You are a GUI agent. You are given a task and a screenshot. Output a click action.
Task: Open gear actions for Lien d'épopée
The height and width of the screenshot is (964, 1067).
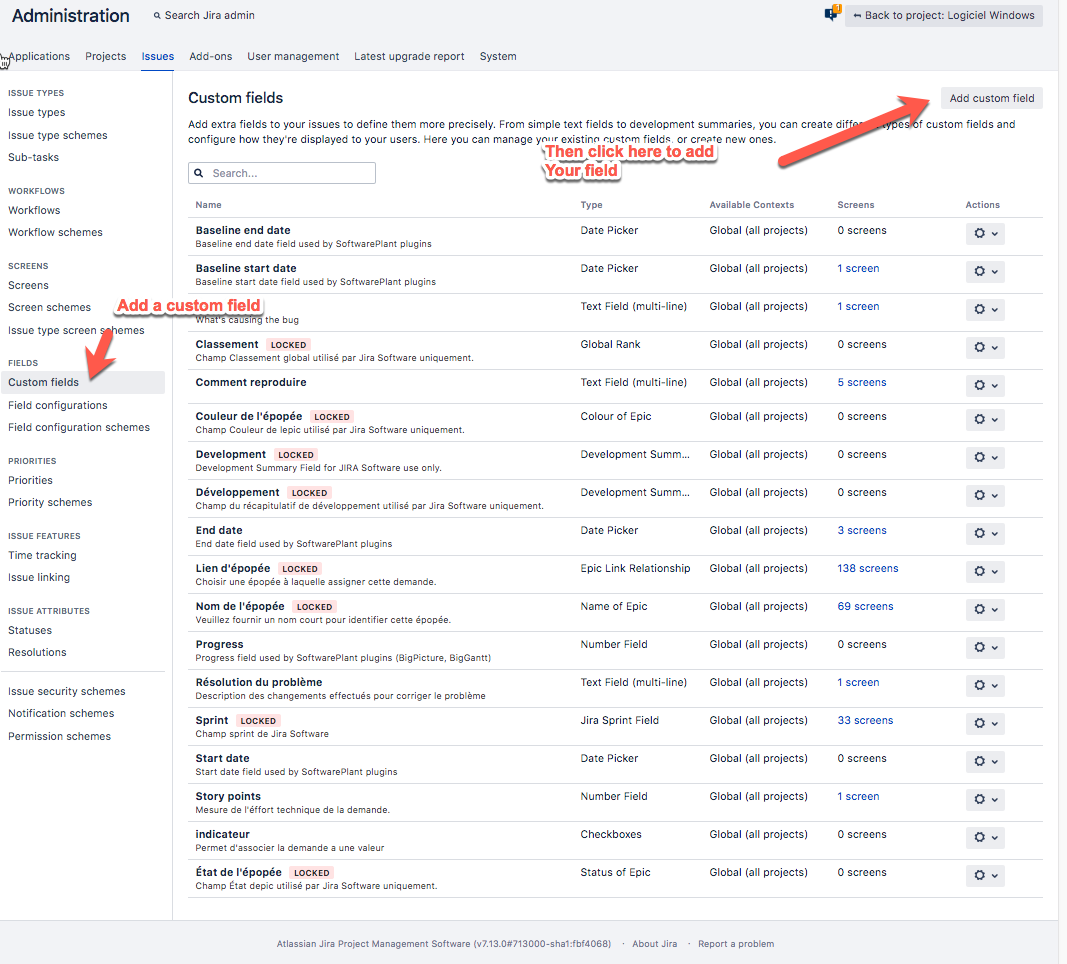(985, 571)
